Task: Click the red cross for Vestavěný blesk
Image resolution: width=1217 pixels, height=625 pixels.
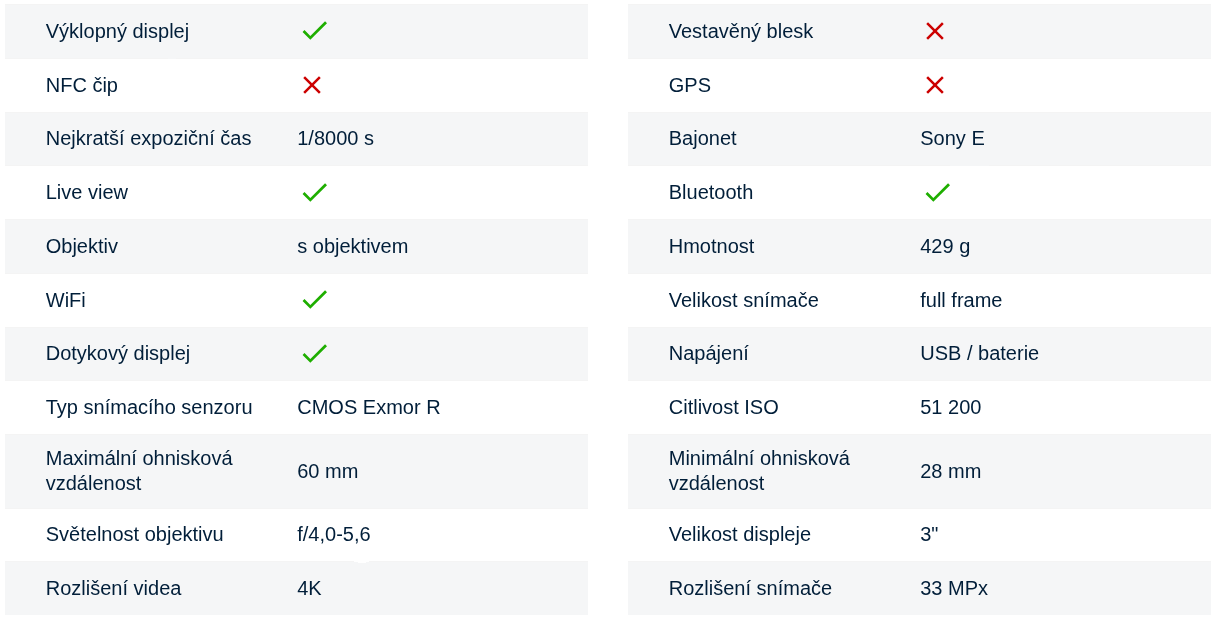Action: pos(935,31)
